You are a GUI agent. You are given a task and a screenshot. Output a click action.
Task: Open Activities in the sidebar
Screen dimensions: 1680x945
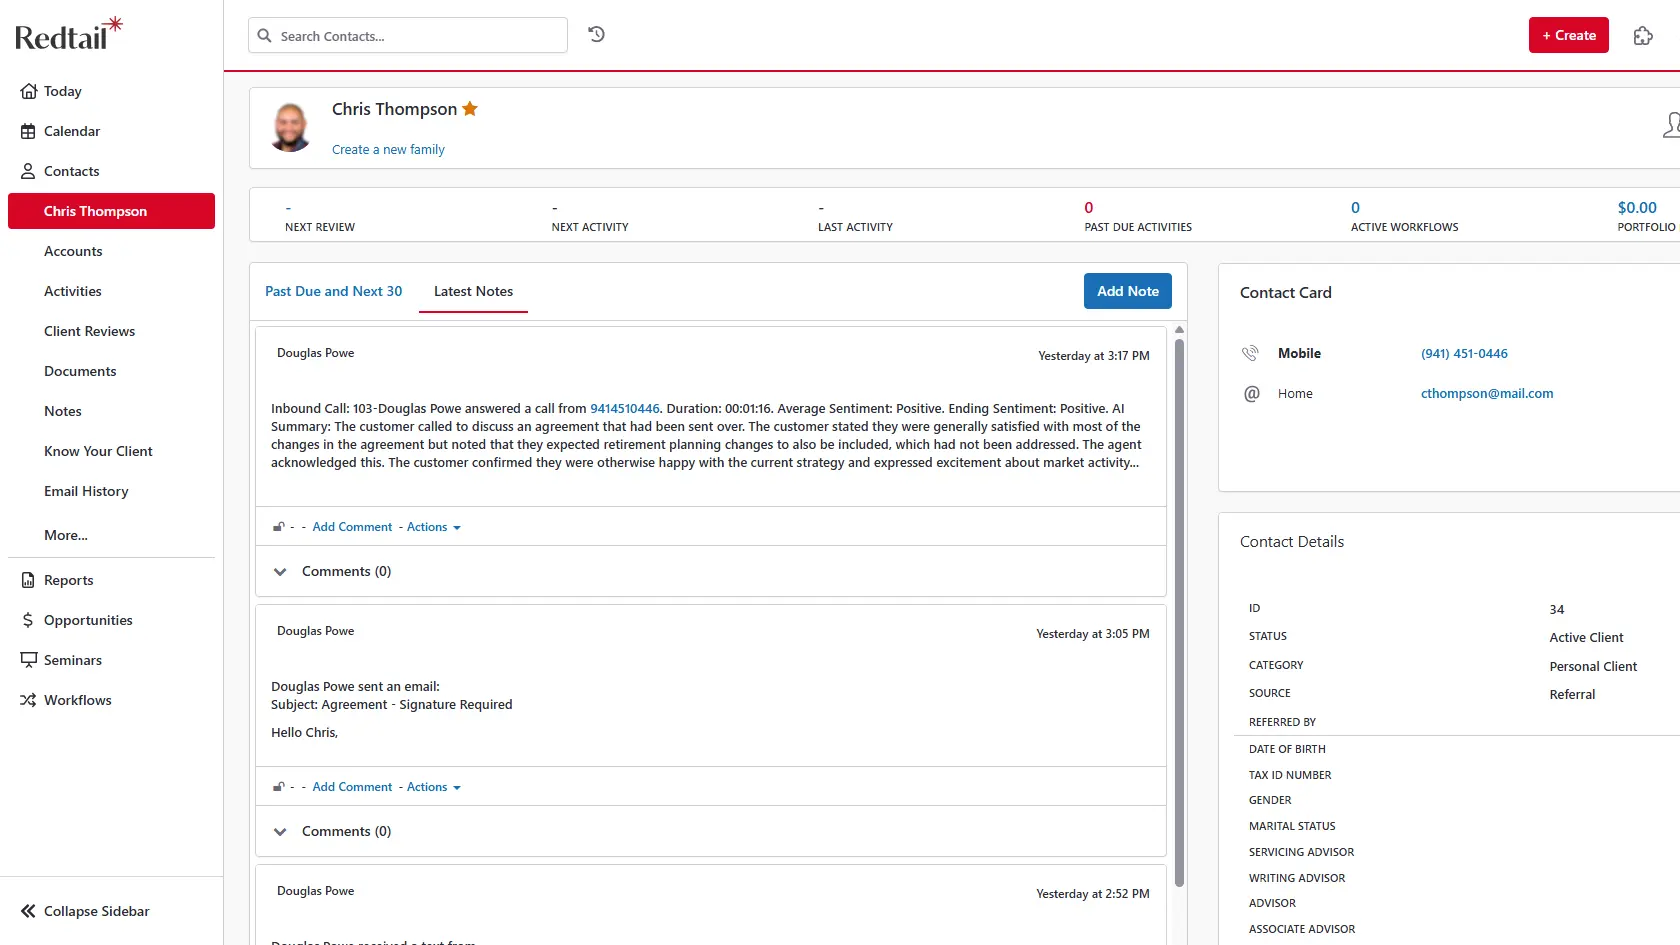73,291
